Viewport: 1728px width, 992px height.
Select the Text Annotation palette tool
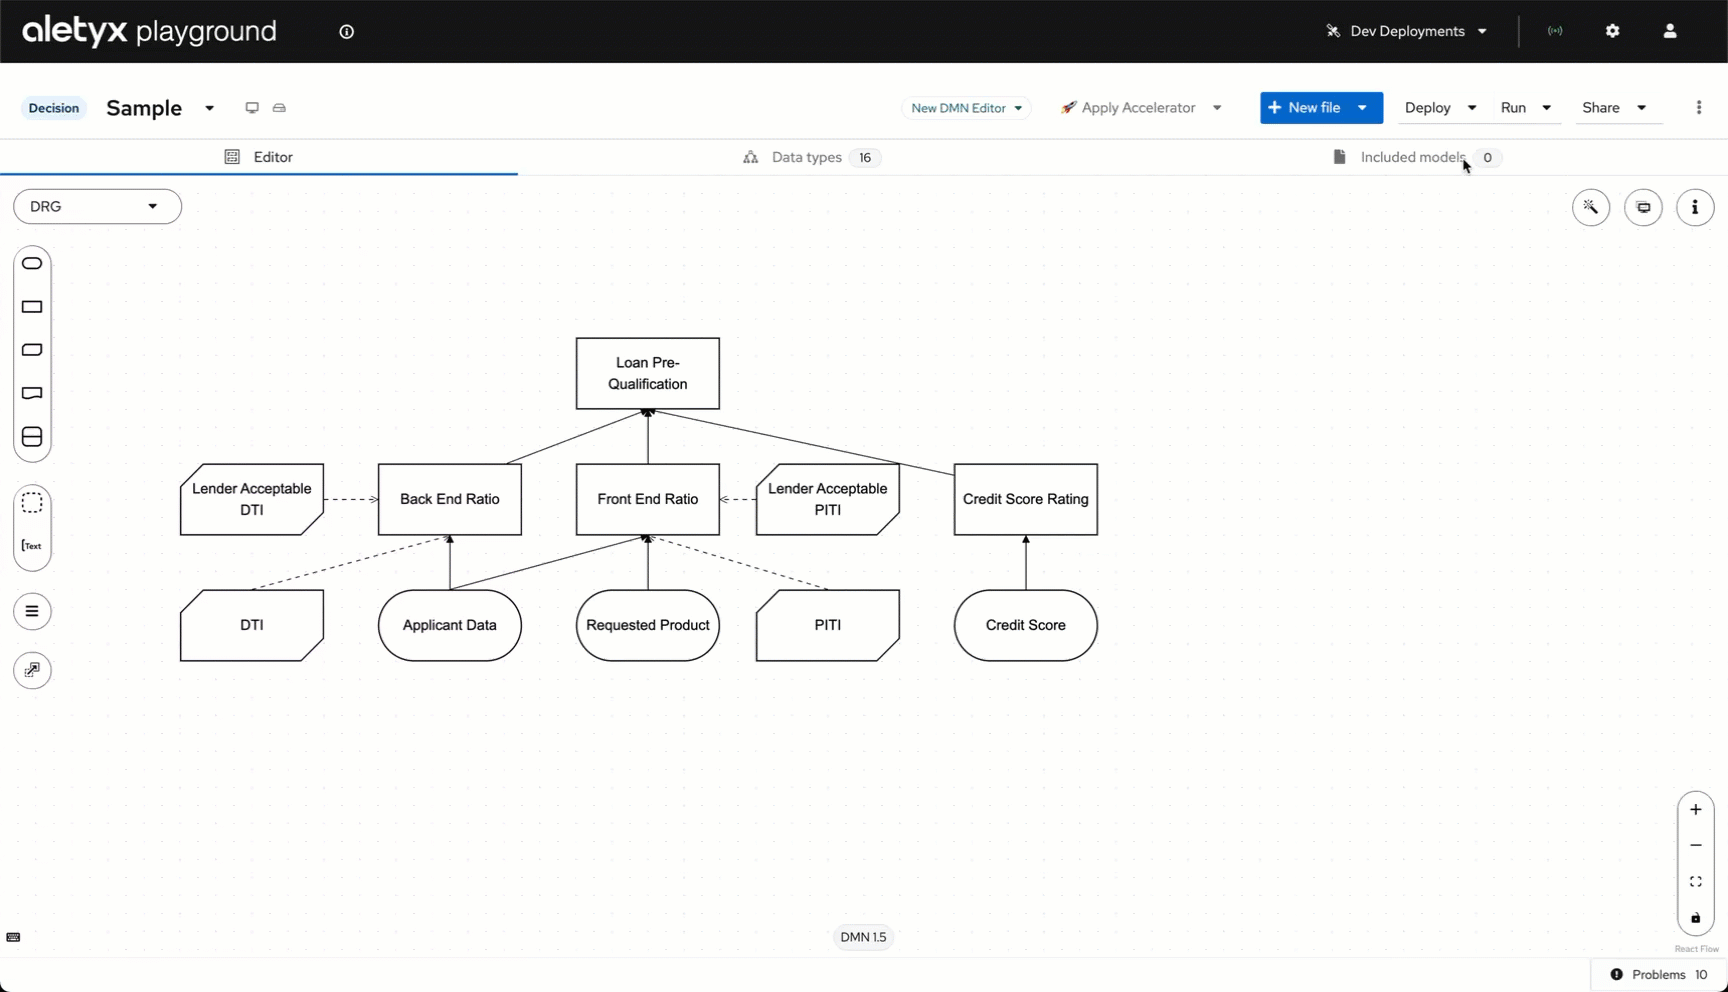(32, 546)
